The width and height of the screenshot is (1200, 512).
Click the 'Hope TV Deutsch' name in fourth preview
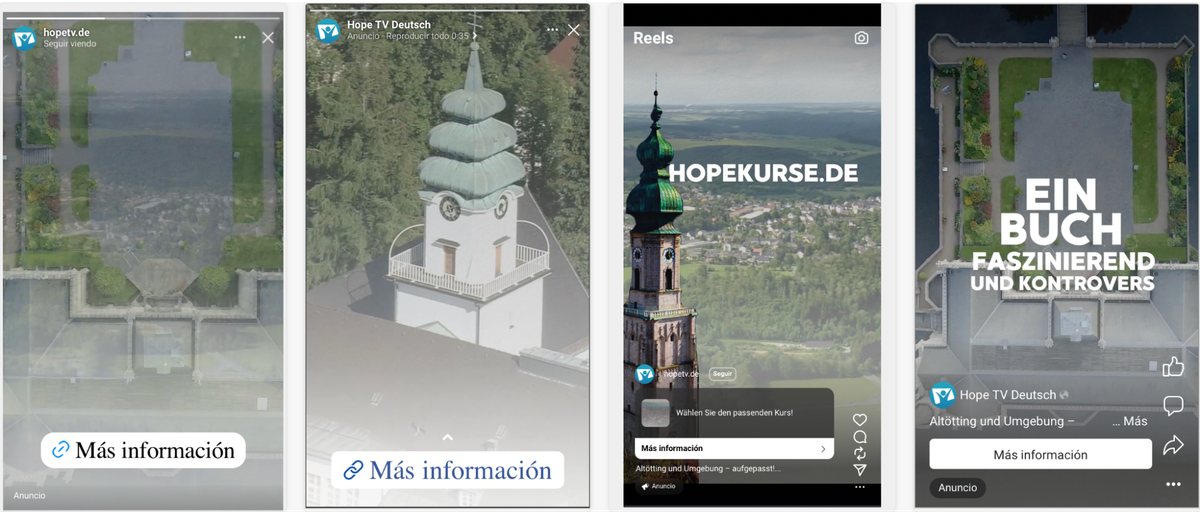(1008, 394)
